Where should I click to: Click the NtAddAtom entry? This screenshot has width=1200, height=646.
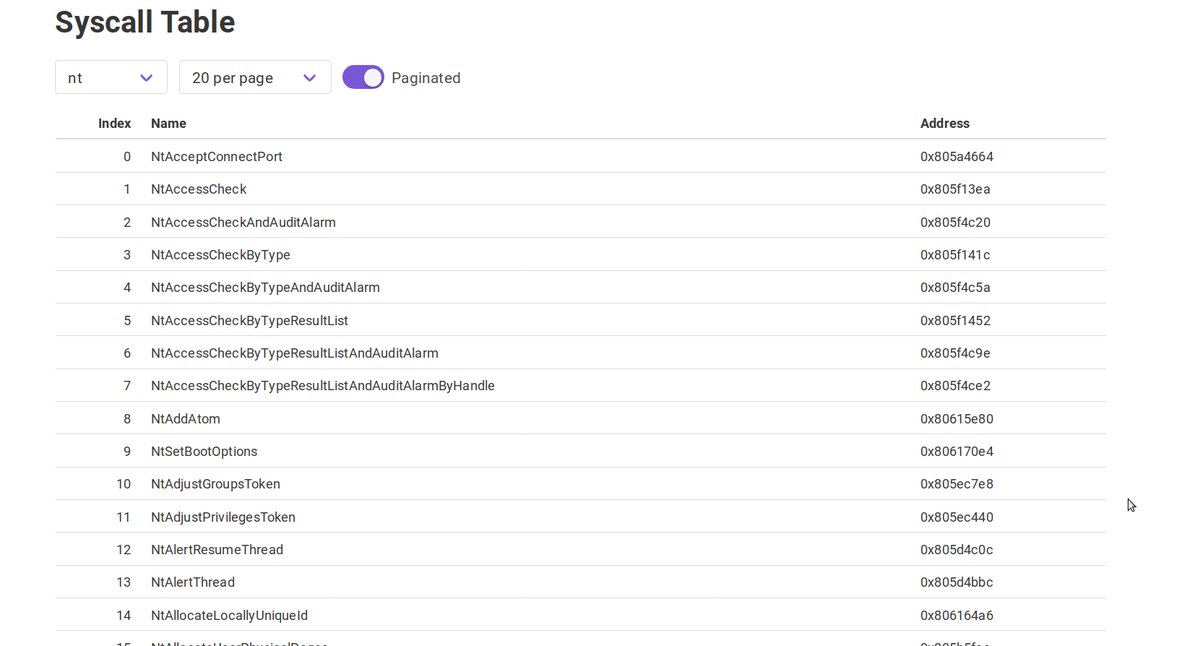186,419
